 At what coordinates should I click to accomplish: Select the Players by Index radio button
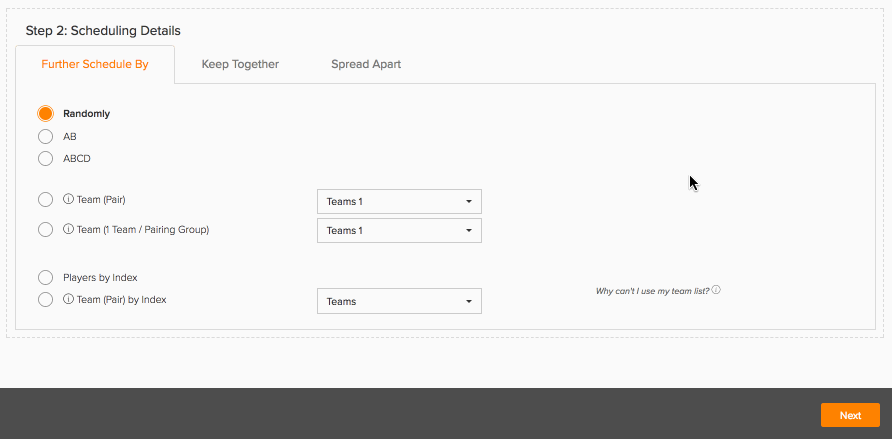coord(46,278)
